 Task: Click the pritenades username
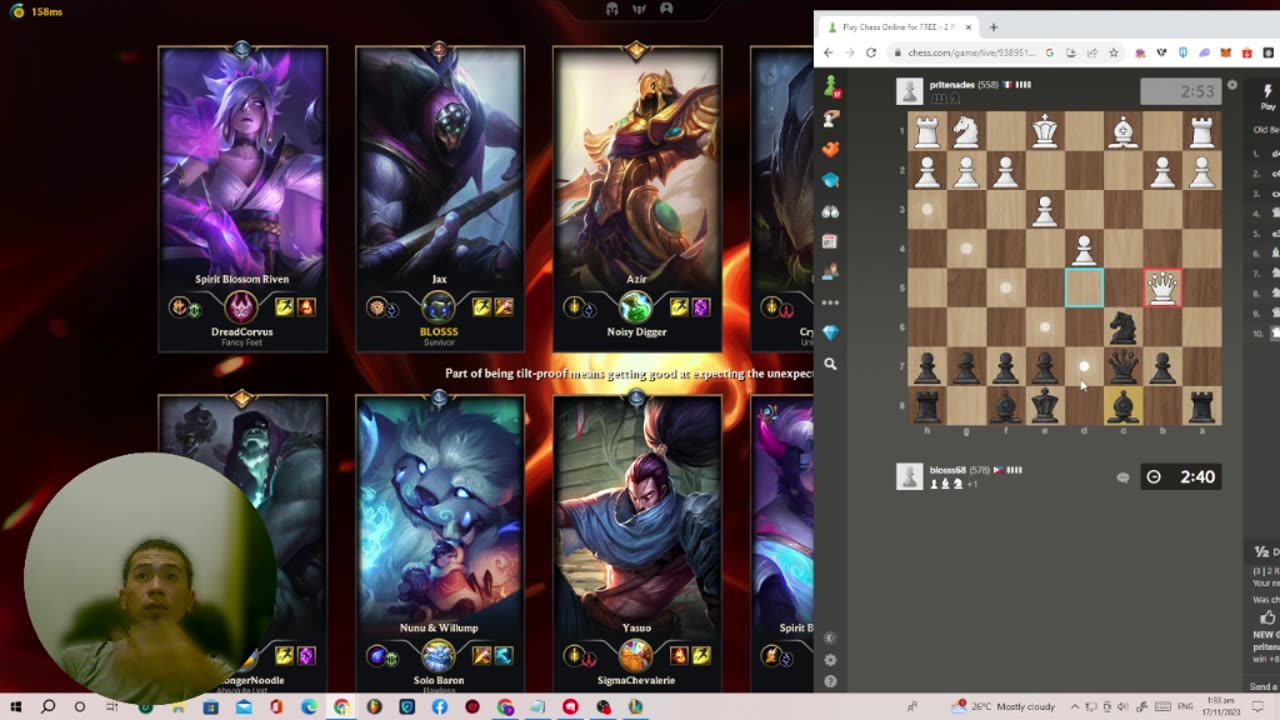952,85
